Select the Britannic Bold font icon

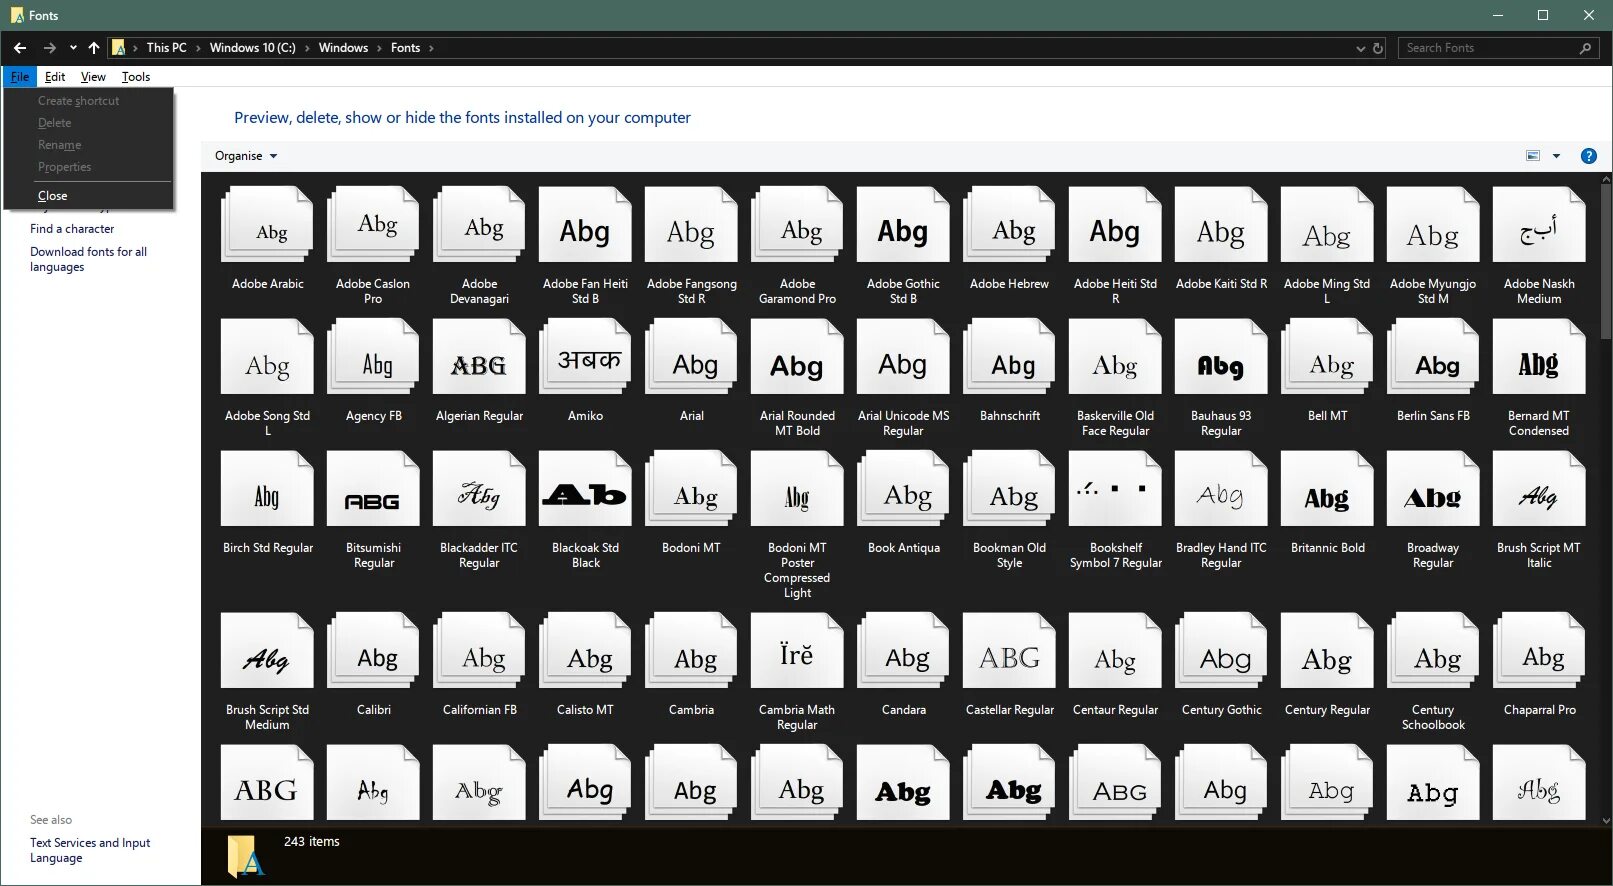[1327, 490]
